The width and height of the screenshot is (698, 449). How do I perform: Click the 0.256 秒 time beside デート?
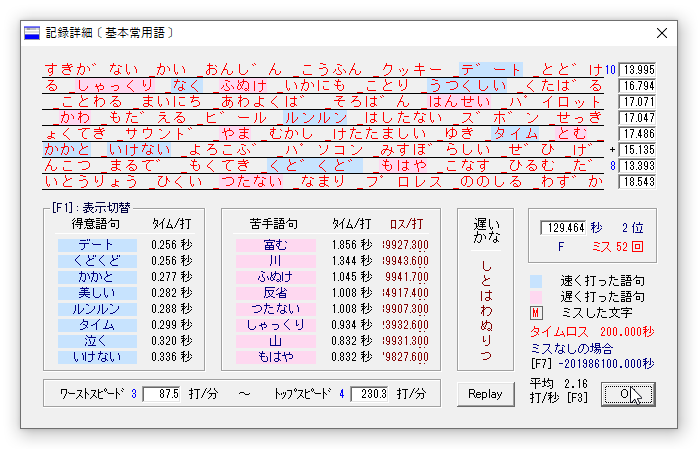point(171,245)
